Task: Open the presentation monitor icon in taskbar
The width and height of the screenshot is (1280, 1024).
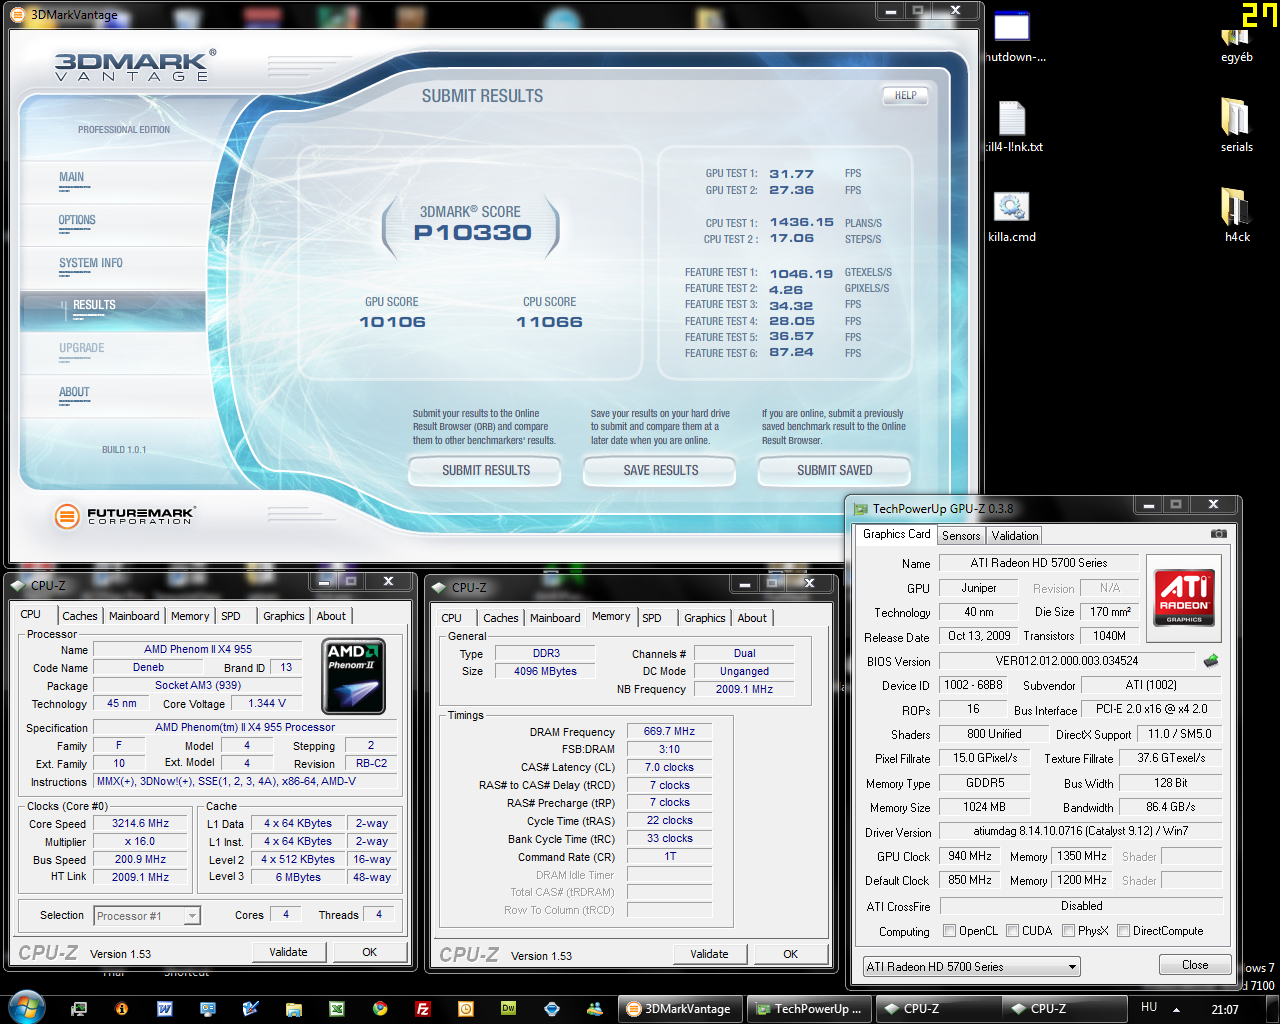Action: [208, 1009]
